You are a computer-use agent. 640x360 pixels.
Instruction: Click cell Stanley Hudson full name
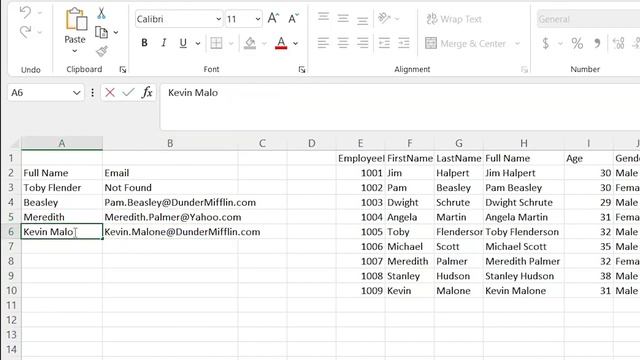[524, 276]
